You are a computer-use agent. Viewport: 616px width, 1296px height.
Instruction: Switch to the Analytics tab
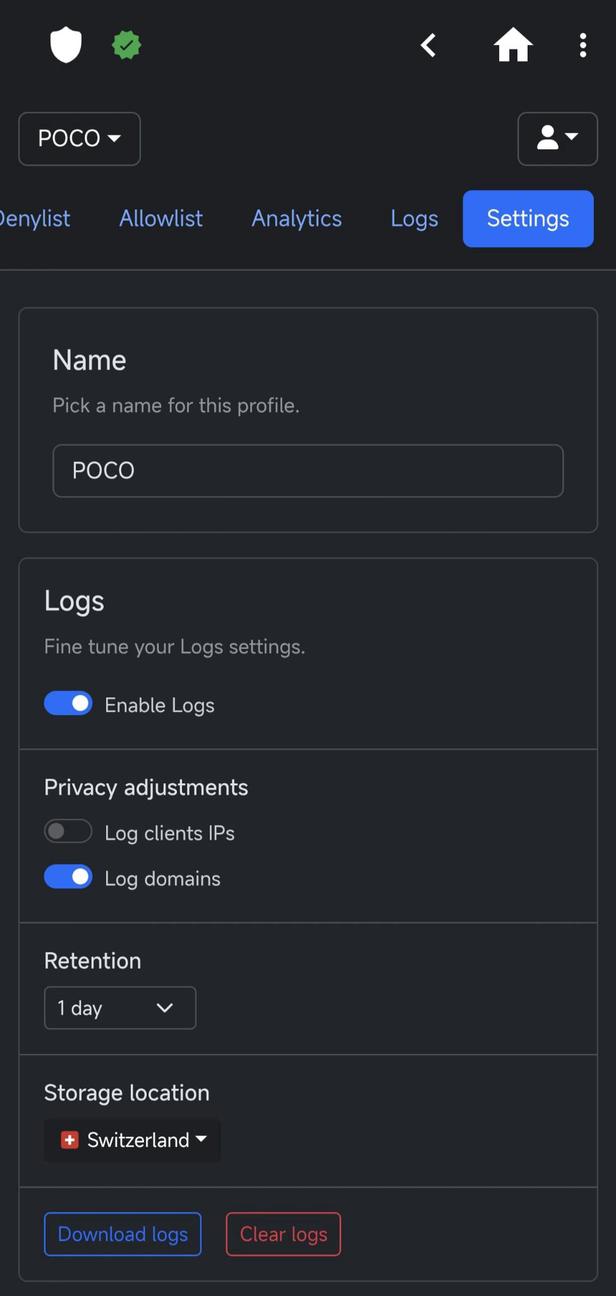pyautogui.click(x=296, y=218)
